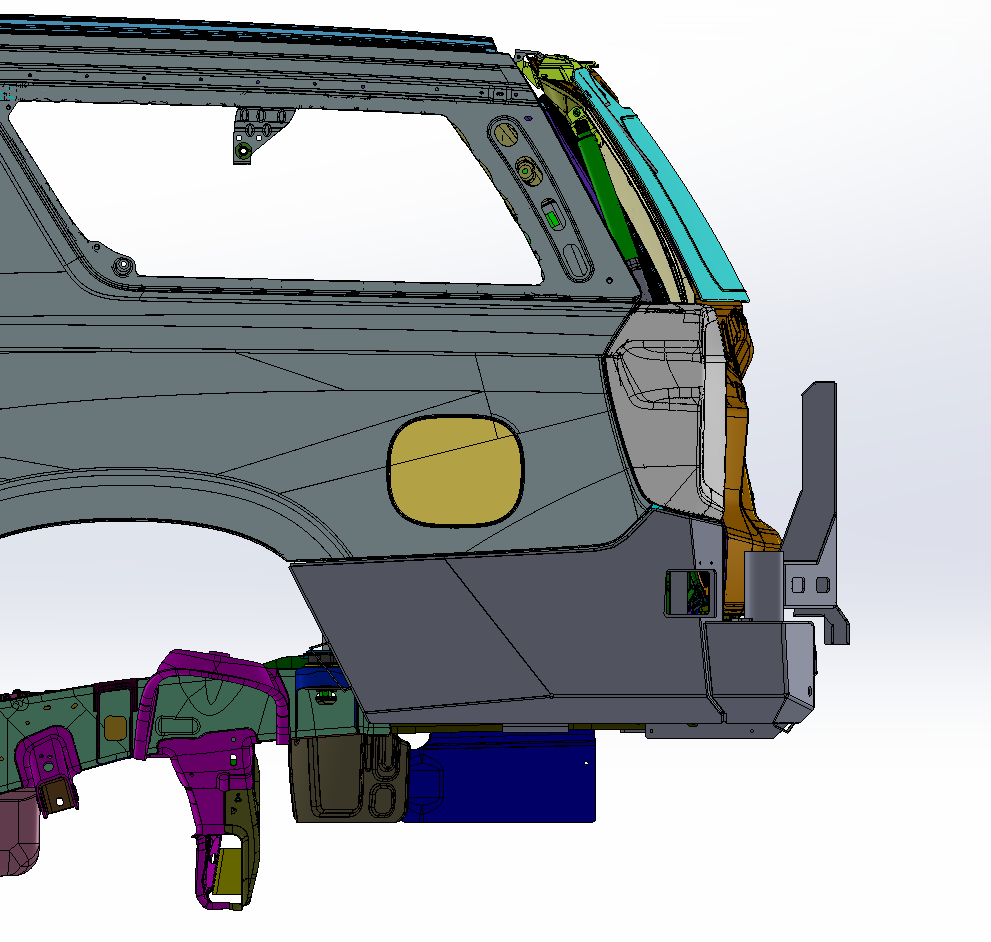The width and height of the screenshot is (991, 942).
Task: Select the green circular hole on the pillar
Action: [526, 169]
